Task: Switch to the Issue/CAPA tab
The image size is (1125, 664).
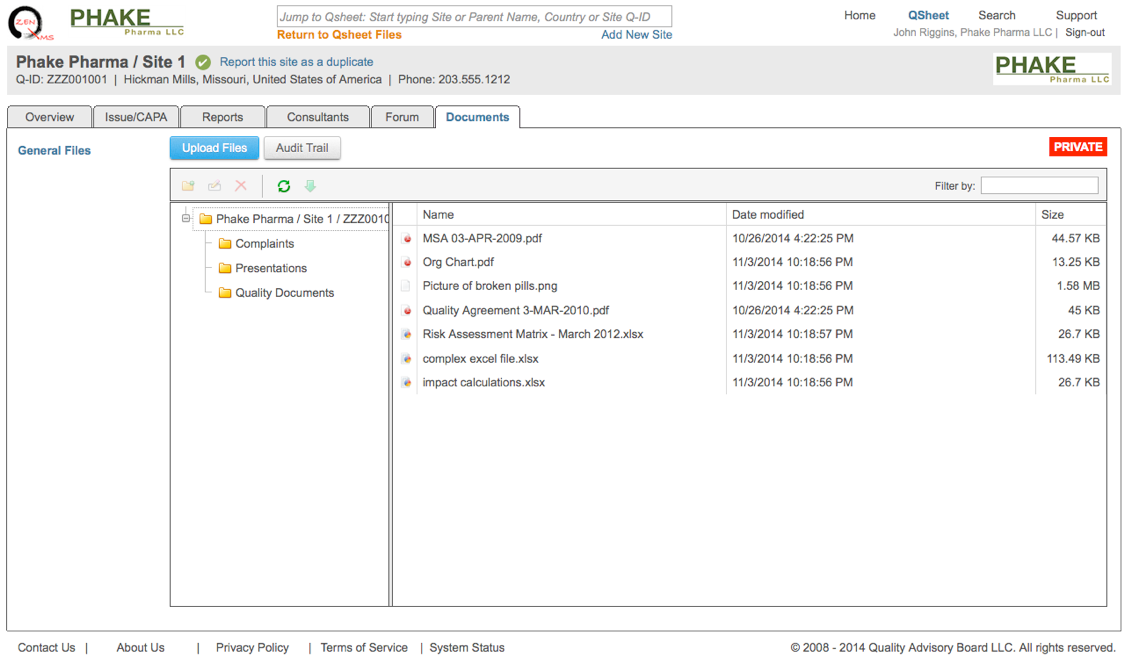Action: 136,117
